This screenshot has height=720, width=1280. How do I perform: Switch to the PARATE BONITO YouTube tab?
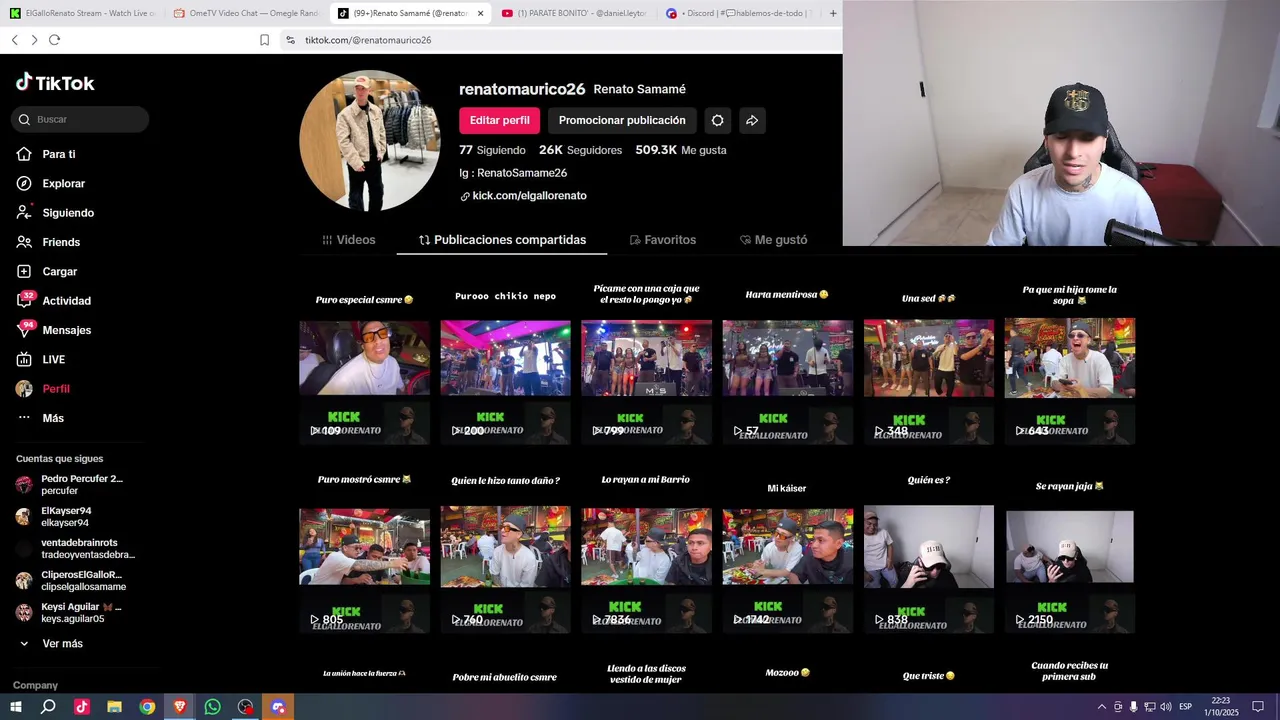pyautogui.click(x=574, y=13)
